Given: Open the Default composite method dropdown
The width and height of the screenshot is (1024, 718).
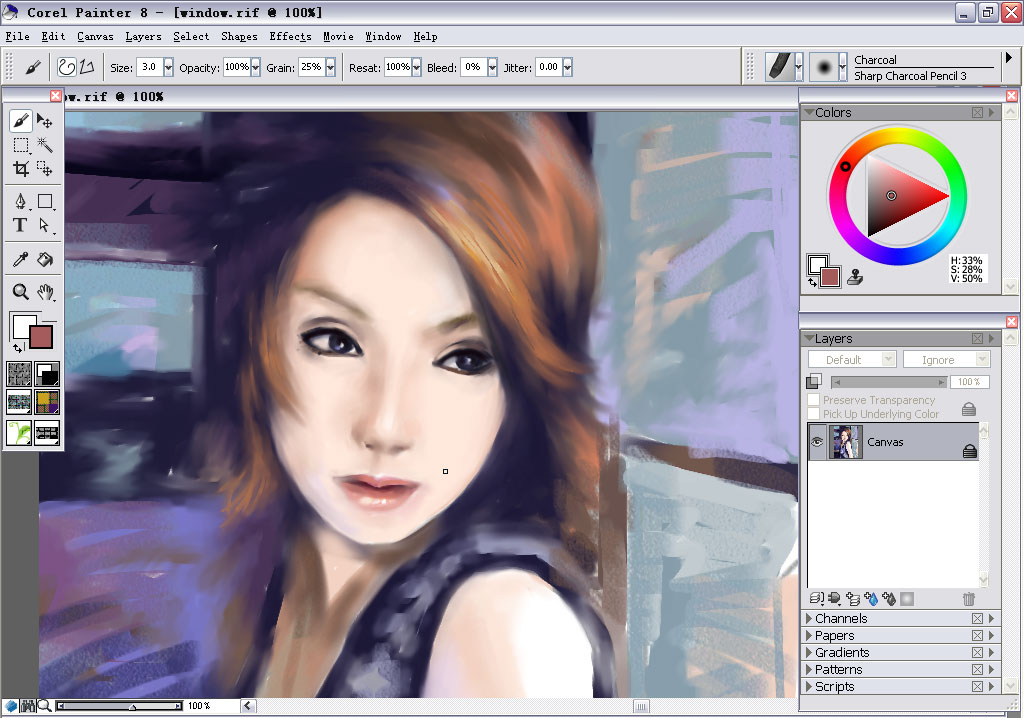Looking at the screenshot, I should pos(852,359).
